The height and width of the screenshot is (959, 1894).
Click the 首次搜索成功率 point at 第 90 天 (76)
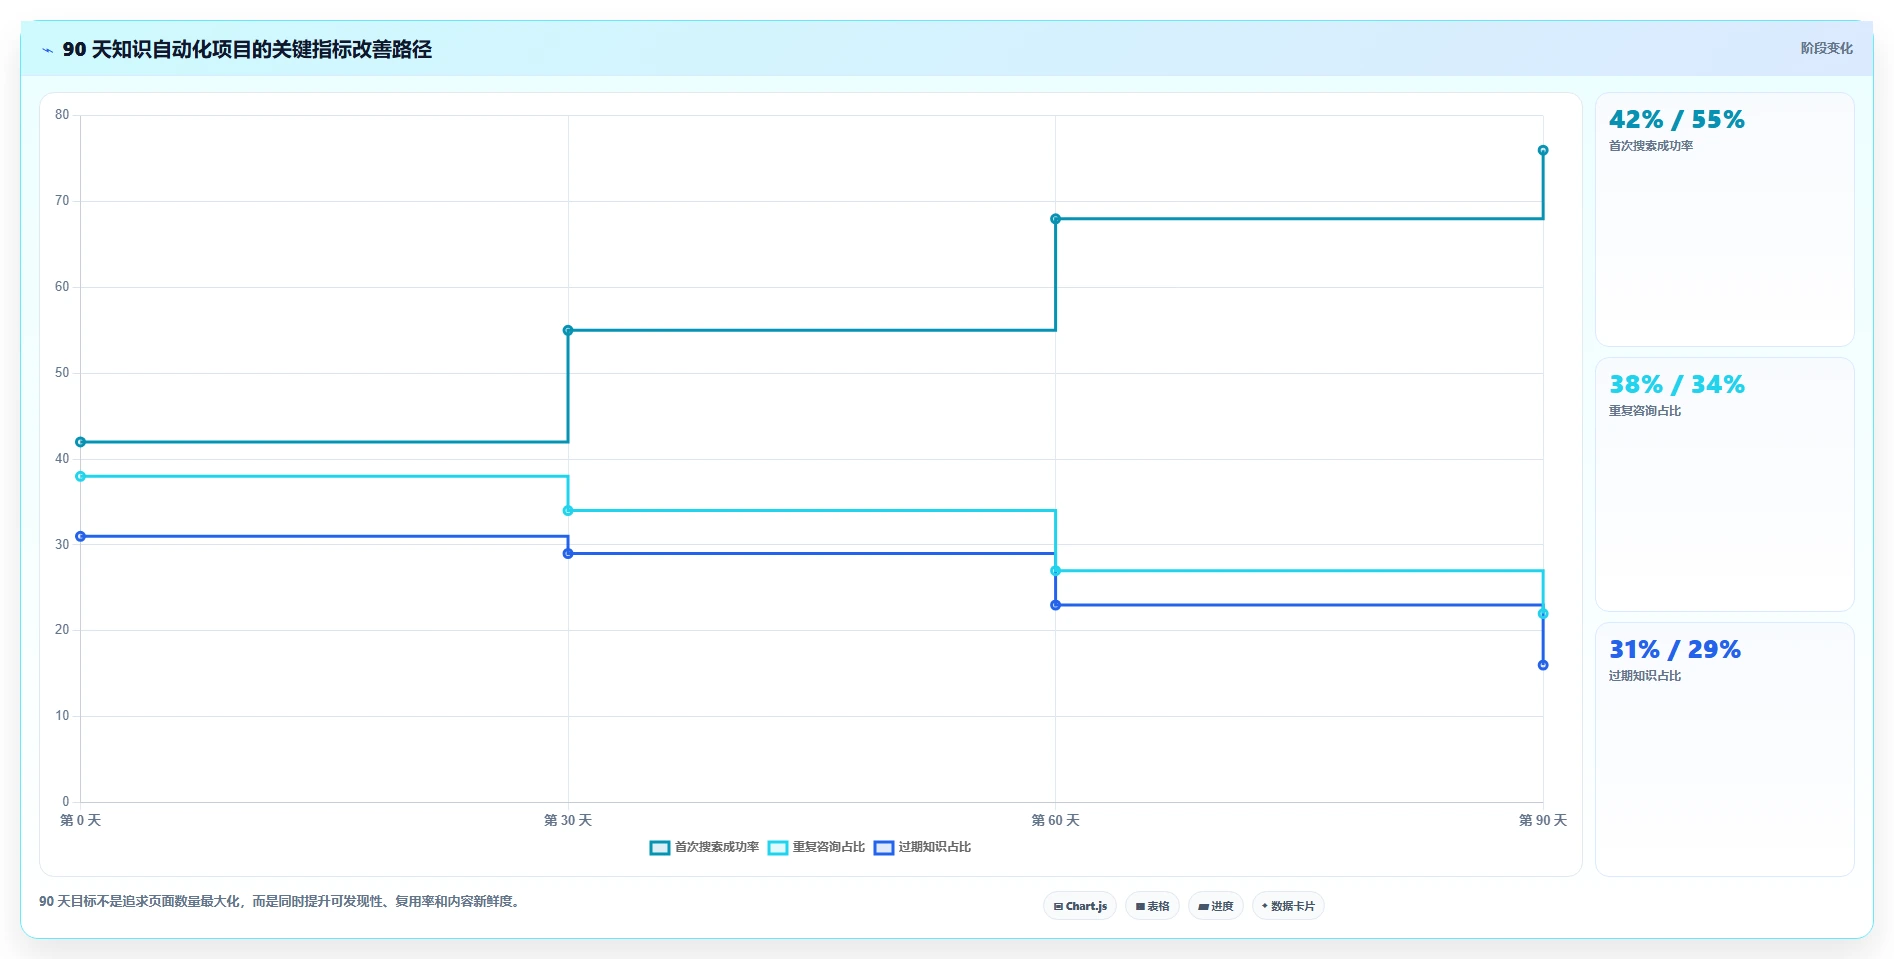click(x=1543, y=150)
